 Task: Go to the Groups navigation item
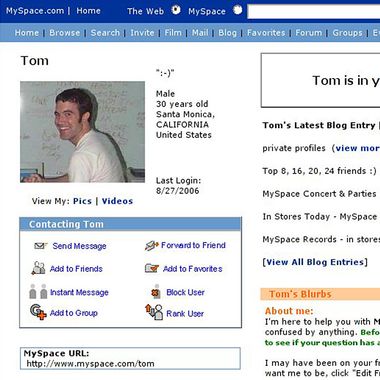347,33
